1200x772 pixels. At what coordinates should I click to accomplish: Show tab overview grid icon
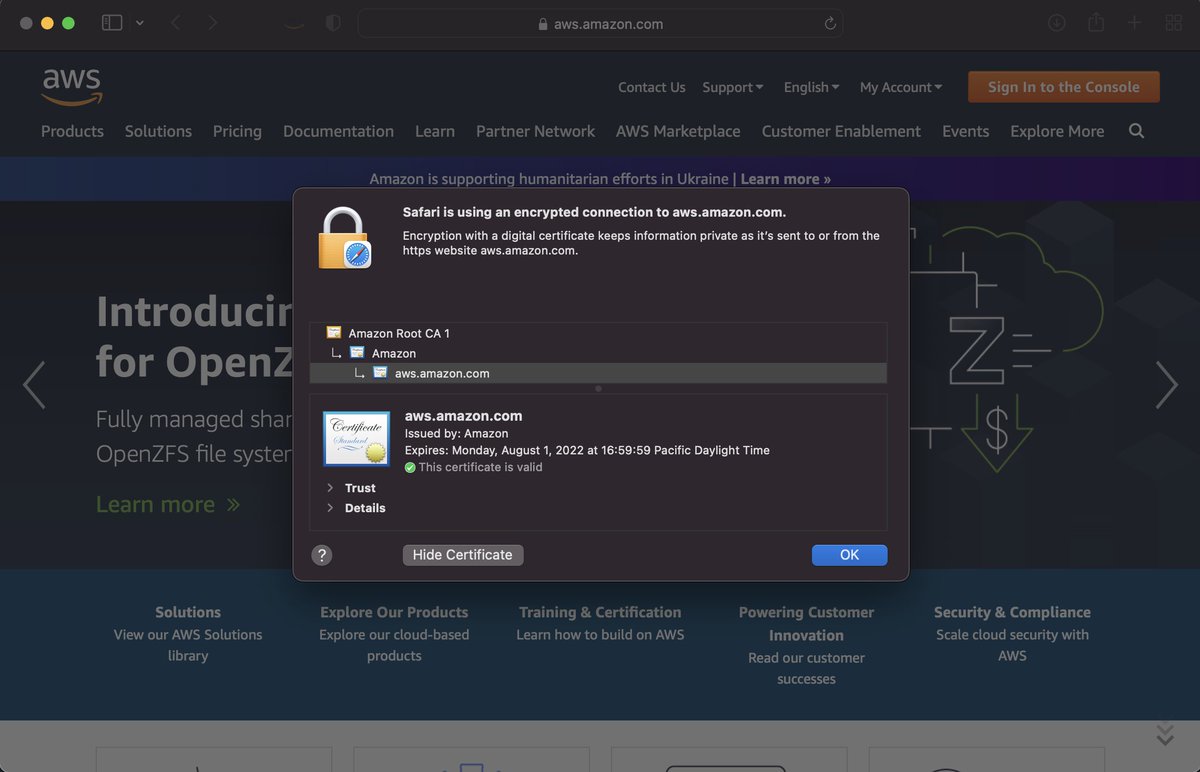(1173, 23)
